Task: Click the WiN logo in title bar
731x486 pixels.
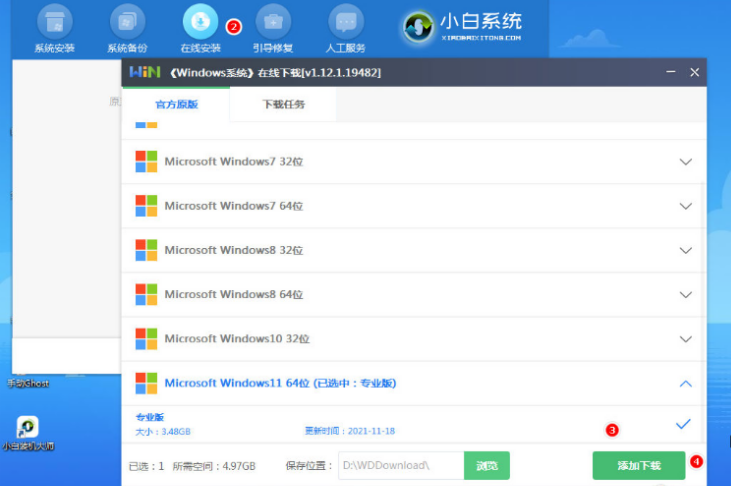Action: [145, 72]
